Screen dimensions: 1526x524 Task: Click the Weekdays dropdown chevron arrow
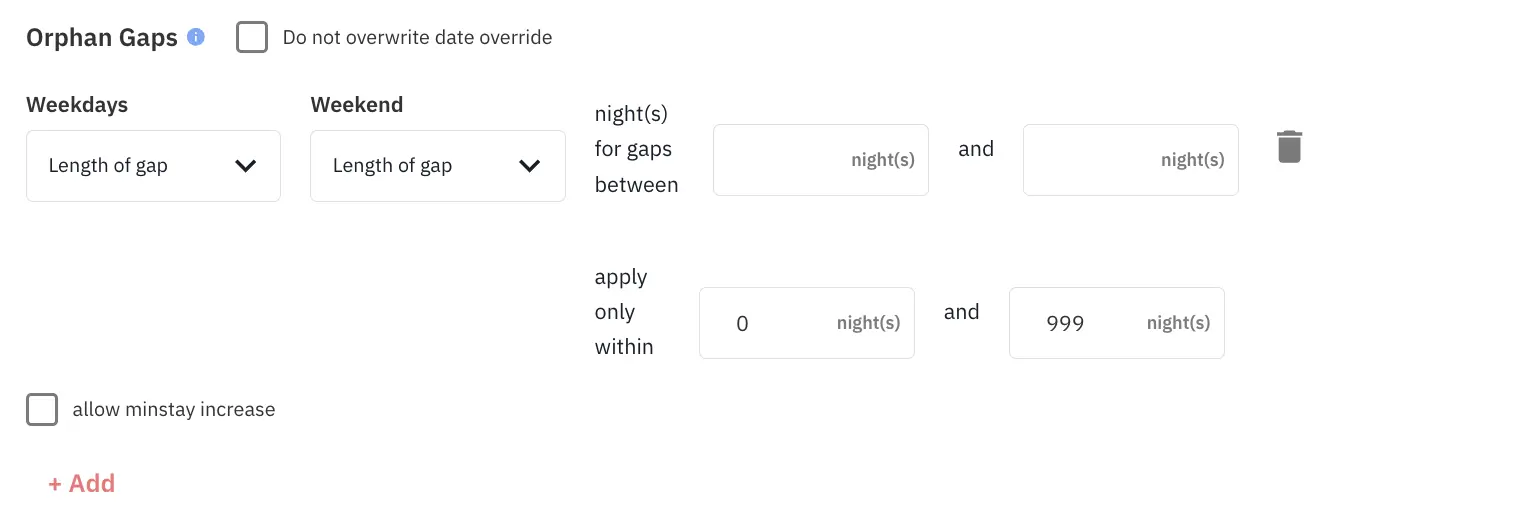coord(245,166)
